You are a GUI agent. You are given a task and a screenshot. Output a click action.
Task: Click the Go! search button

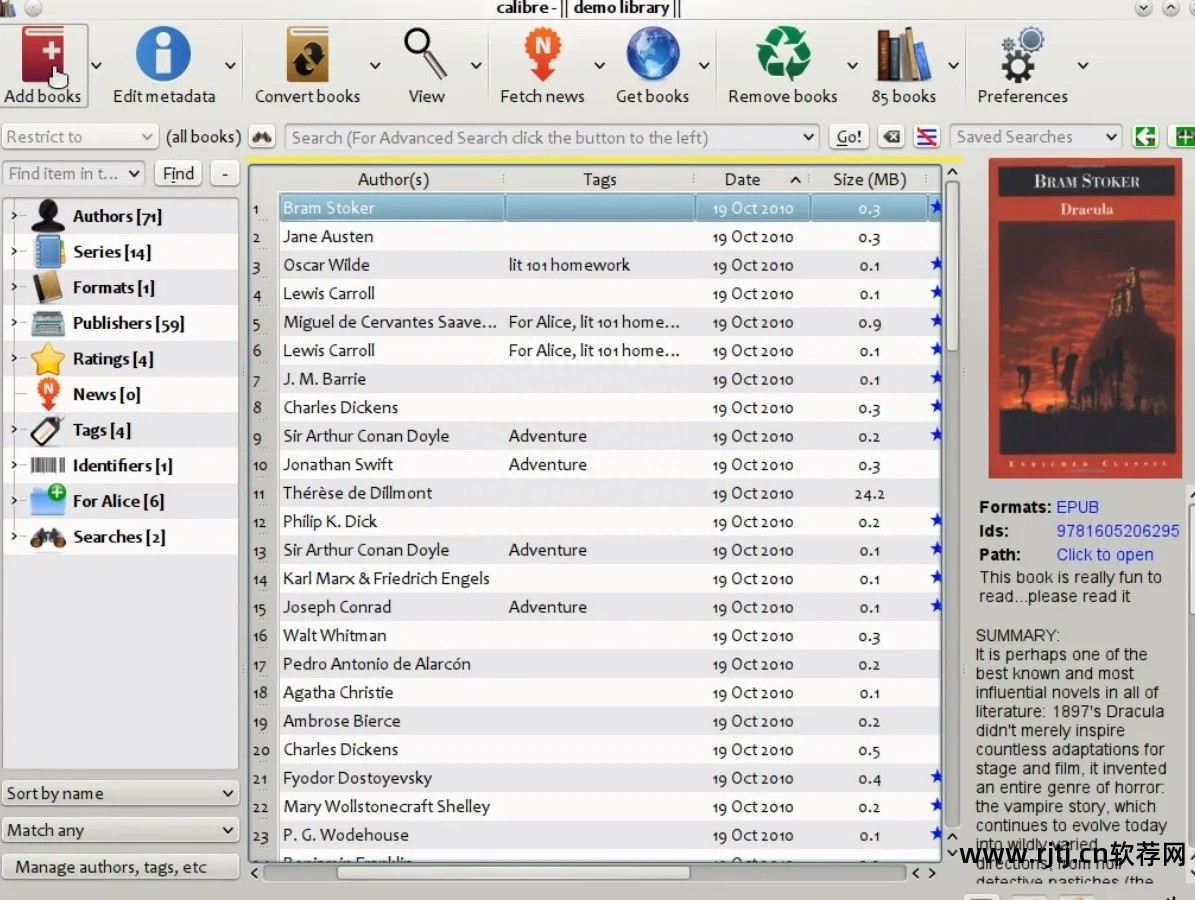point(849,137)
